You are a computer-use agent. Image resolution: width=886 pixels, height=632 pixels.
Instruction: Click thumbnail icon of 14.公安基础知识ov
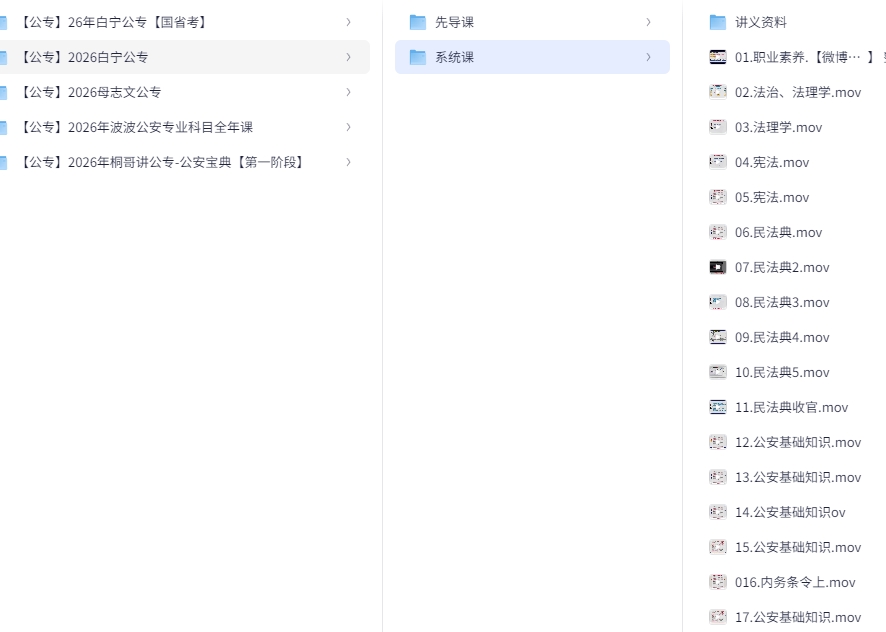tap(718, 513)
